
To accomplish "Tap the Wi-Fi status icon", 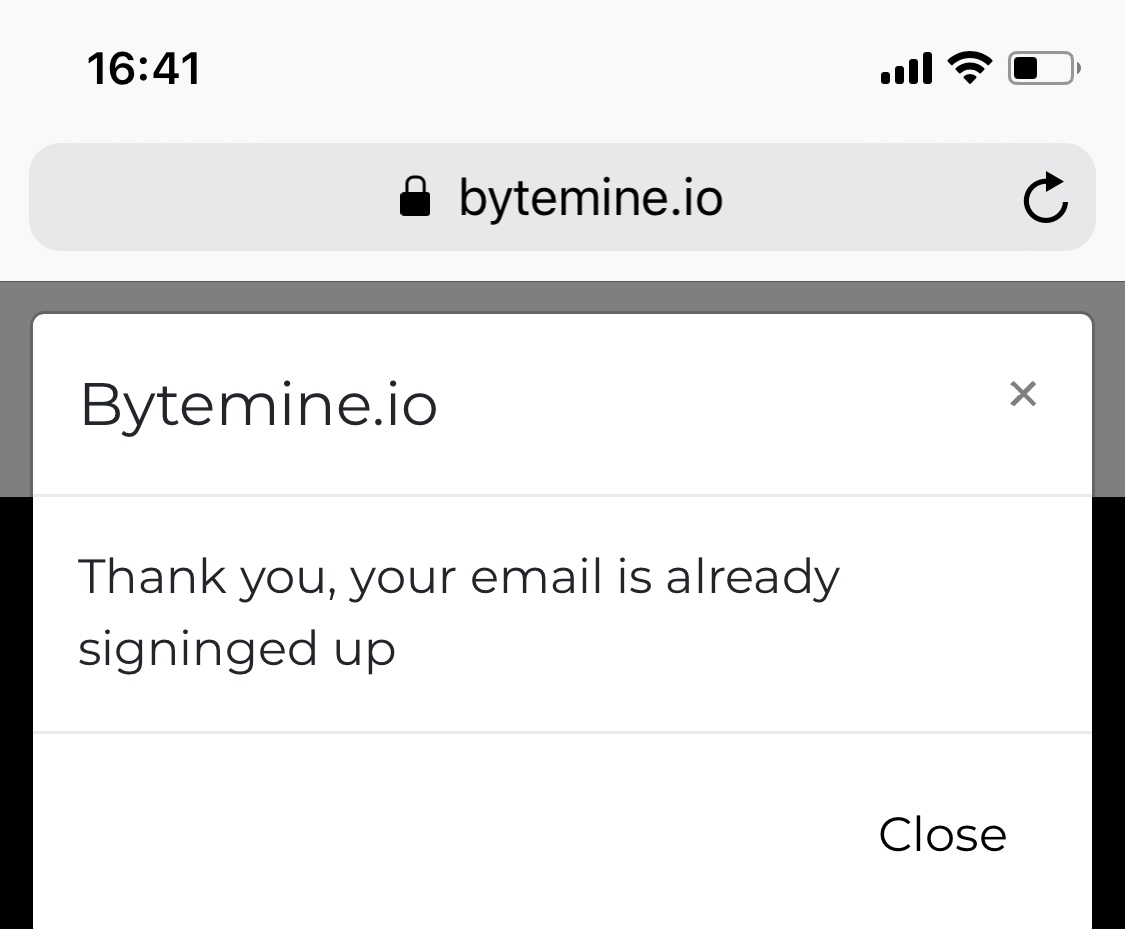I will 968,68.
